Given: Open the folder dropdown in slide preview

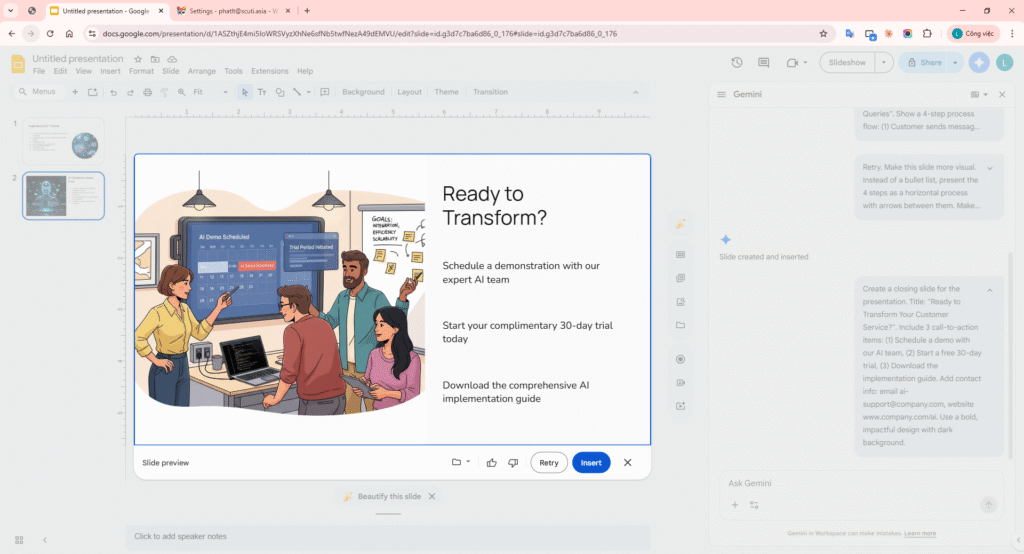Looking at the screenshot, I should point(460,463).
